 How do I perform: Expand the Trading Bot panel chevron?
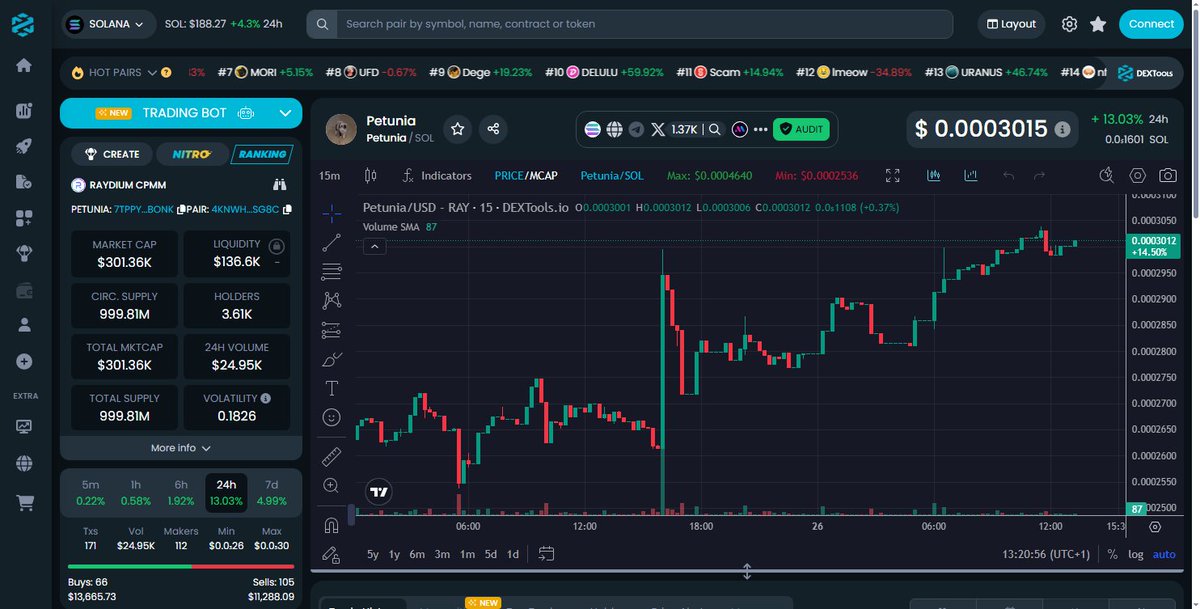point(284,113)
